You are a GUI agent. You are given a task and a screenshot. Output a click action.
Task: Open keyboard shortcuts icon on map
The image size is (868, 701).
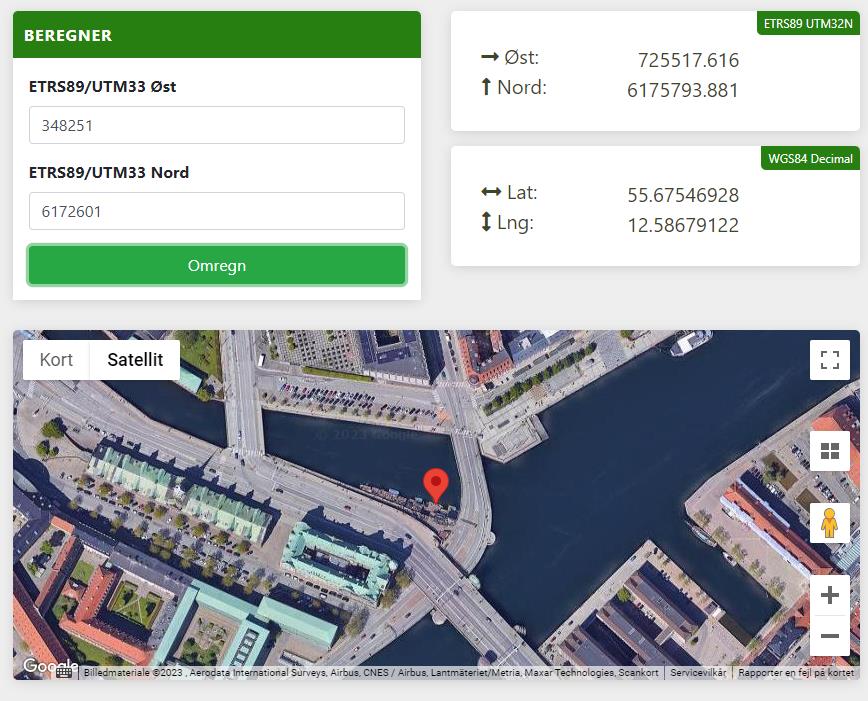pyautogui.click(x=64, y=672)
